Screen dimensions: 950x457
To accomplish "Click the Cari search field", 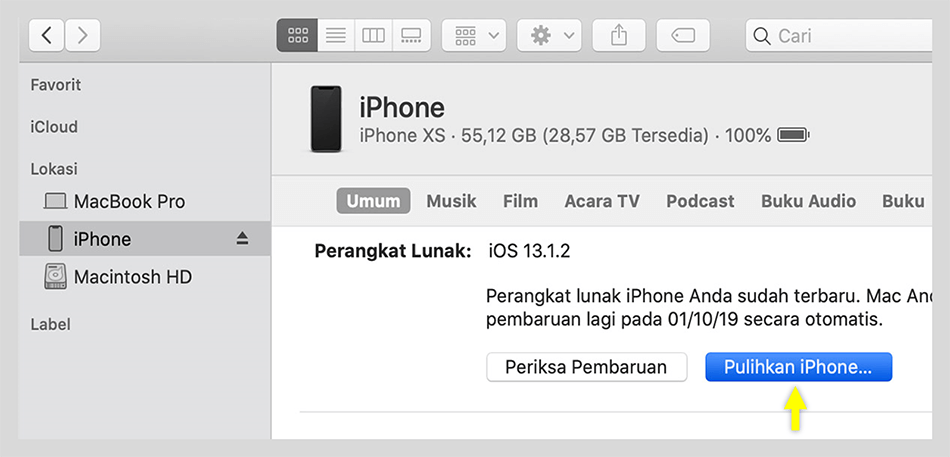I will click(x=839, y=36).
